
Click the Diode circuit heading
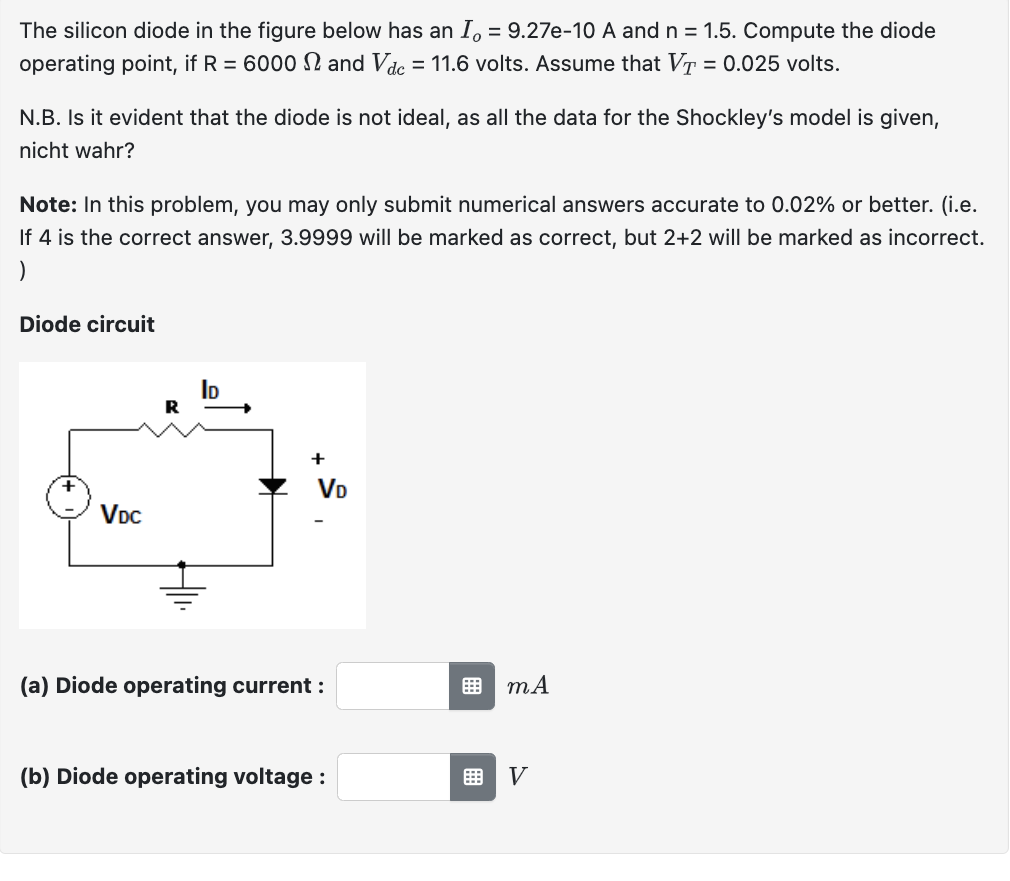pos(85,324)
